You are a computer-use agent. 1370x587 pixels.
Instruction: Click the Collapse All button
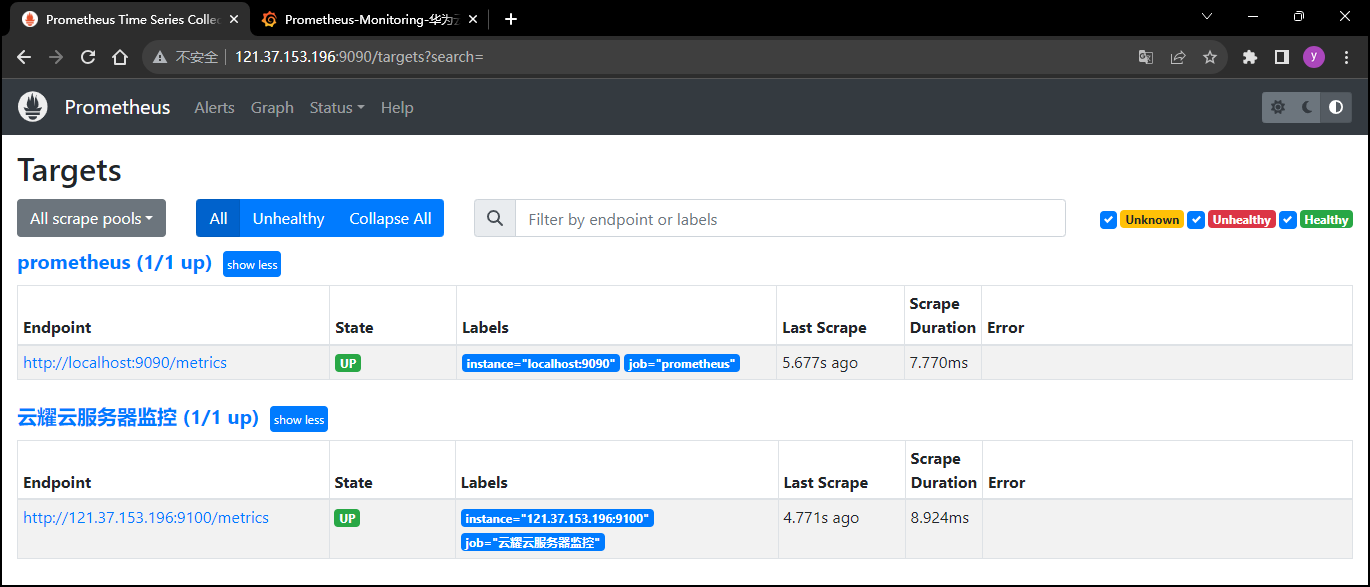click(390, 218)
